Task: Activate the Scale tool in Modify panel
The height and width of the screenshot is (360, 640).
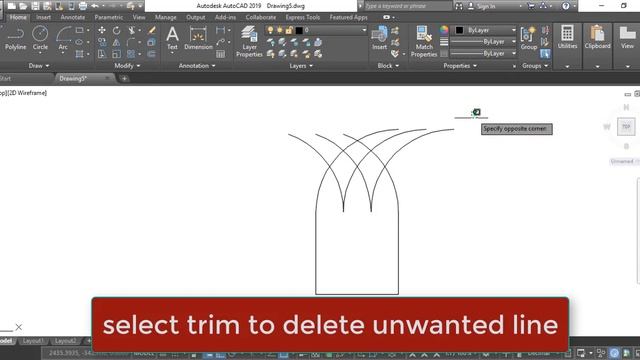Action: pyautogui.click(x=117, y=54)
